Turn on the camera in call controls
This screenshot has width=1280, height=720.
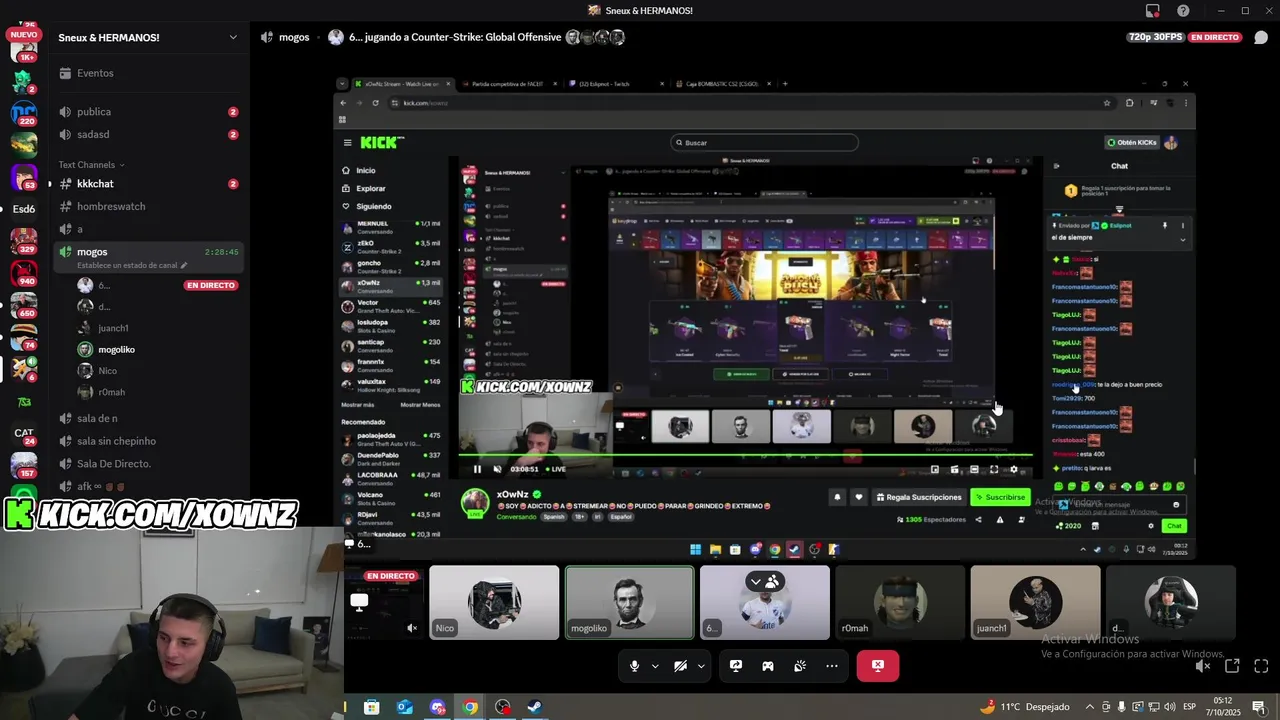pos(680,666)
